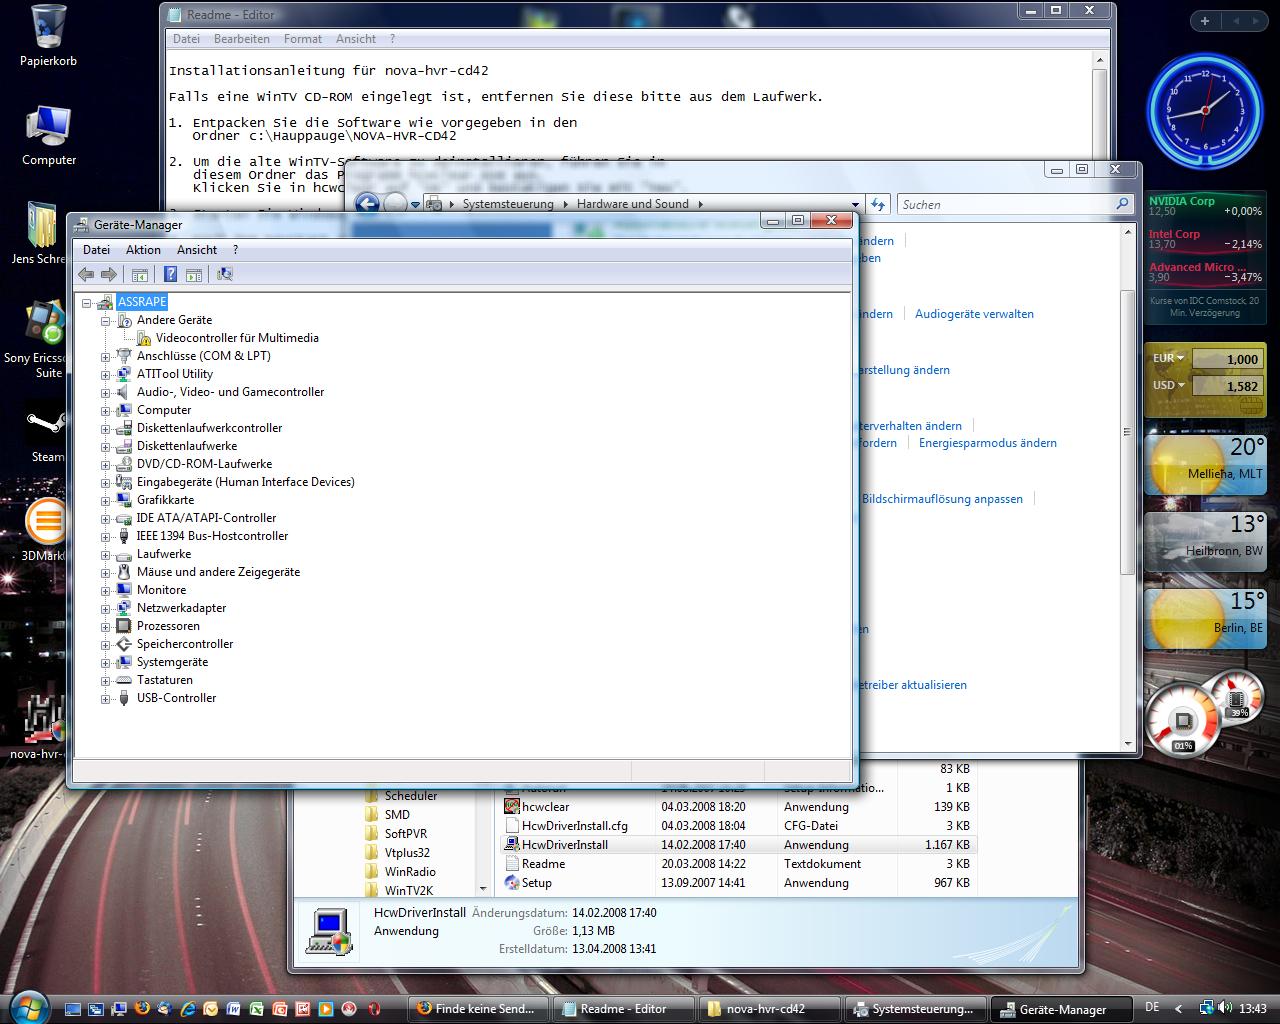Image resolution: width=1280 pixels, height=1024 pixels.
Task: Switch to nova-hvr-cd42 taskbar button
Action: point(770,1009)
